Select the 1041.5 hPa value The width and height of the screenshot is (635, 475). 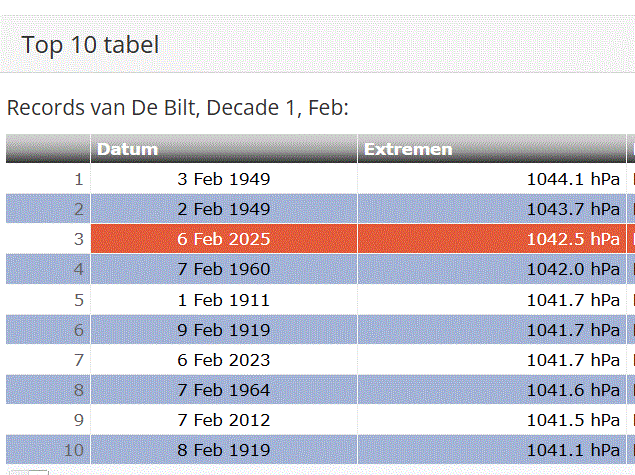pos(573,420)
